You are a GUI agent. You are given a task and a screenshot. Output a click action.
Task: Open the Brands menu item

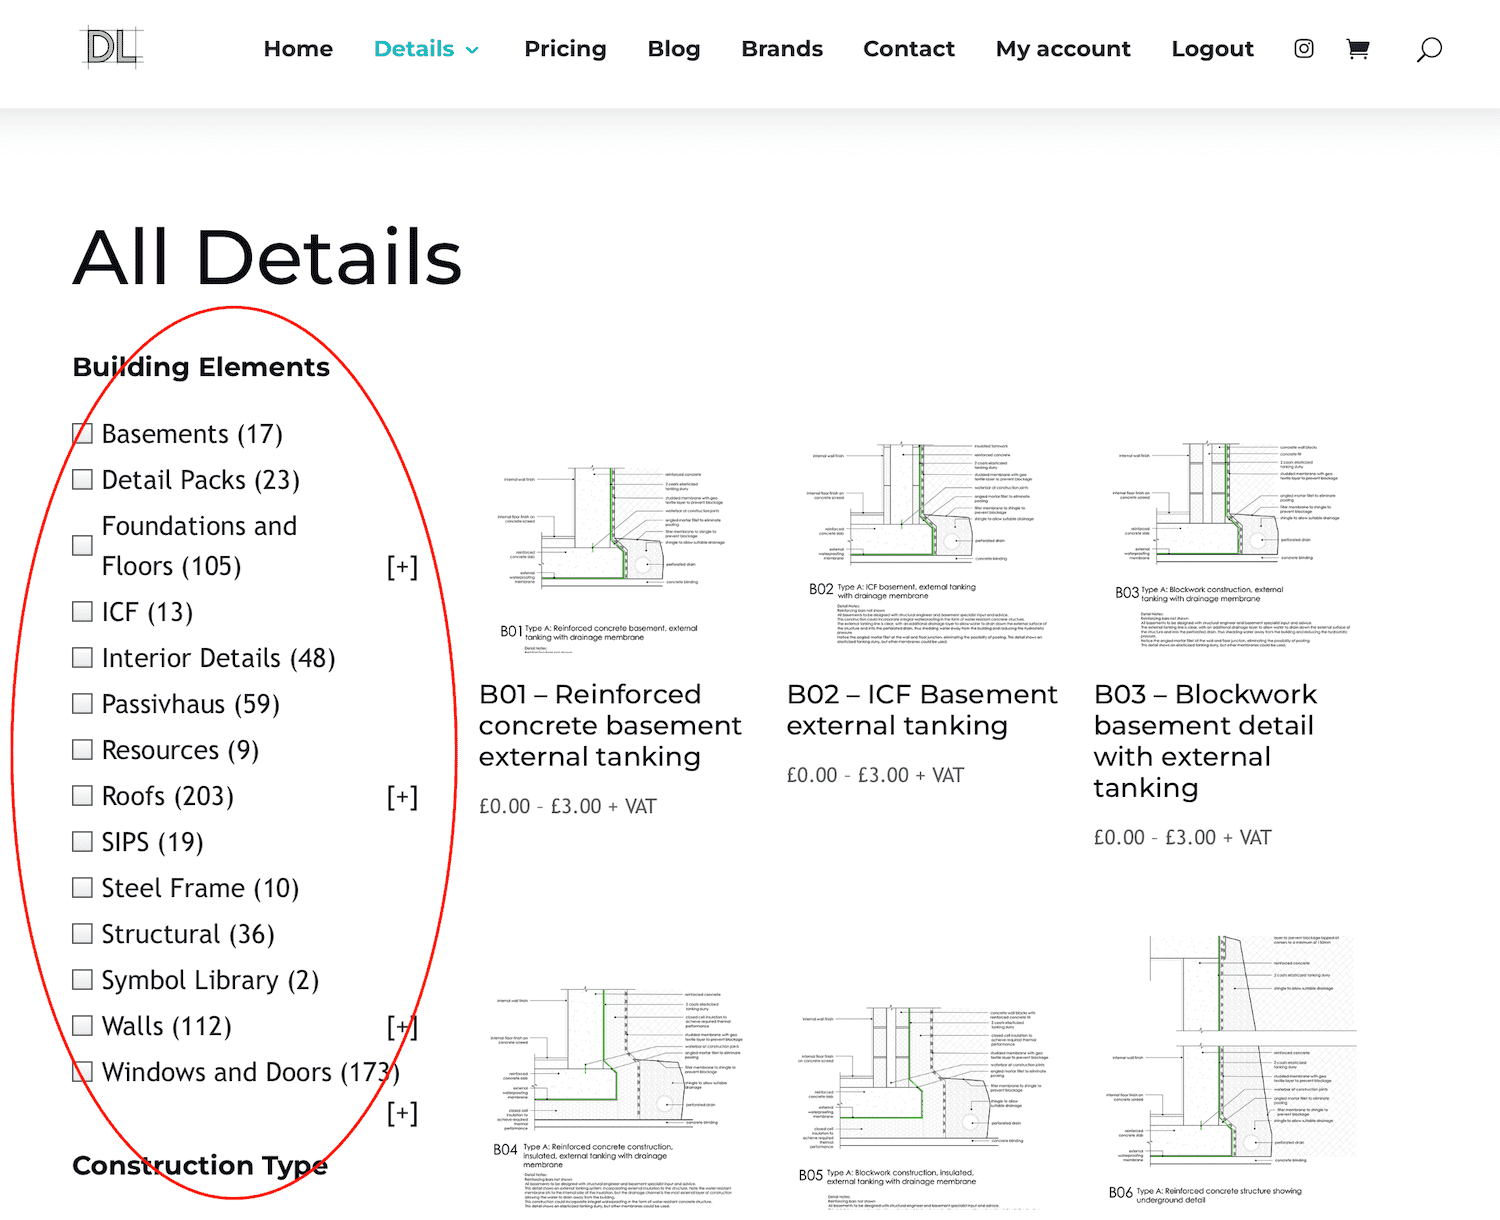coord(782,49)
